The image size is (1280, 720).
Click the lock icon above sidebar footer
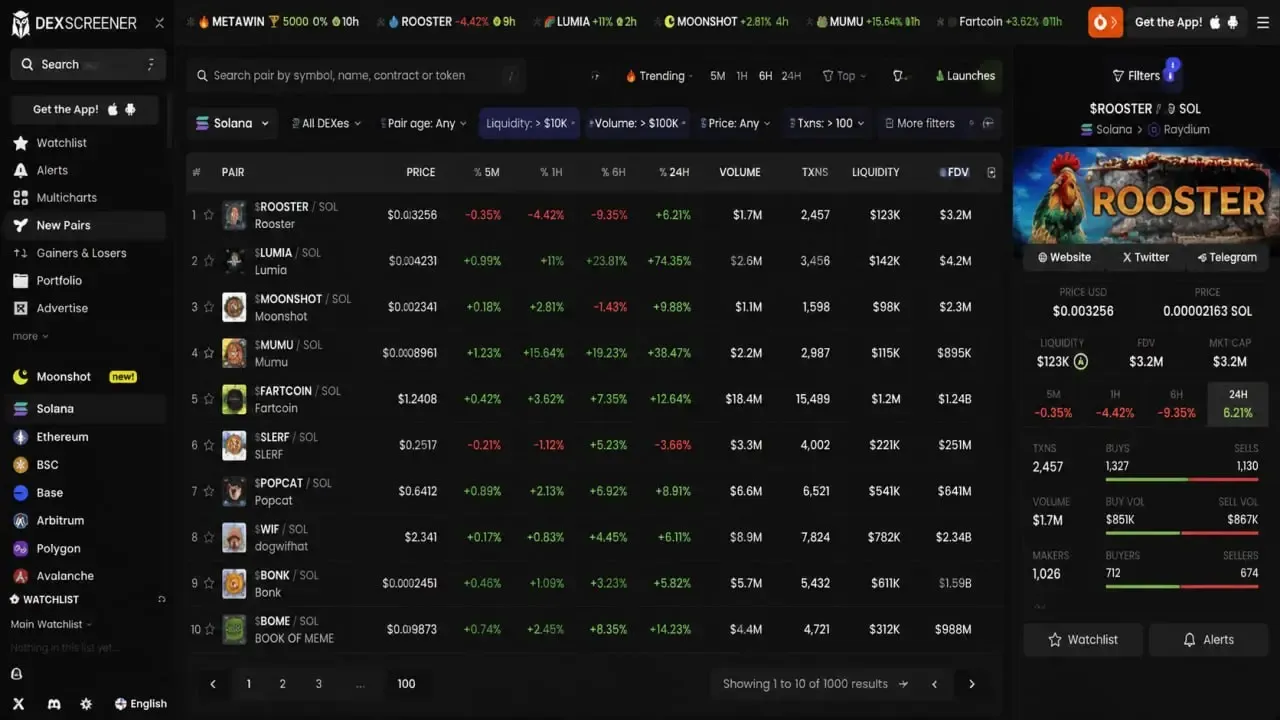(17, 674)
